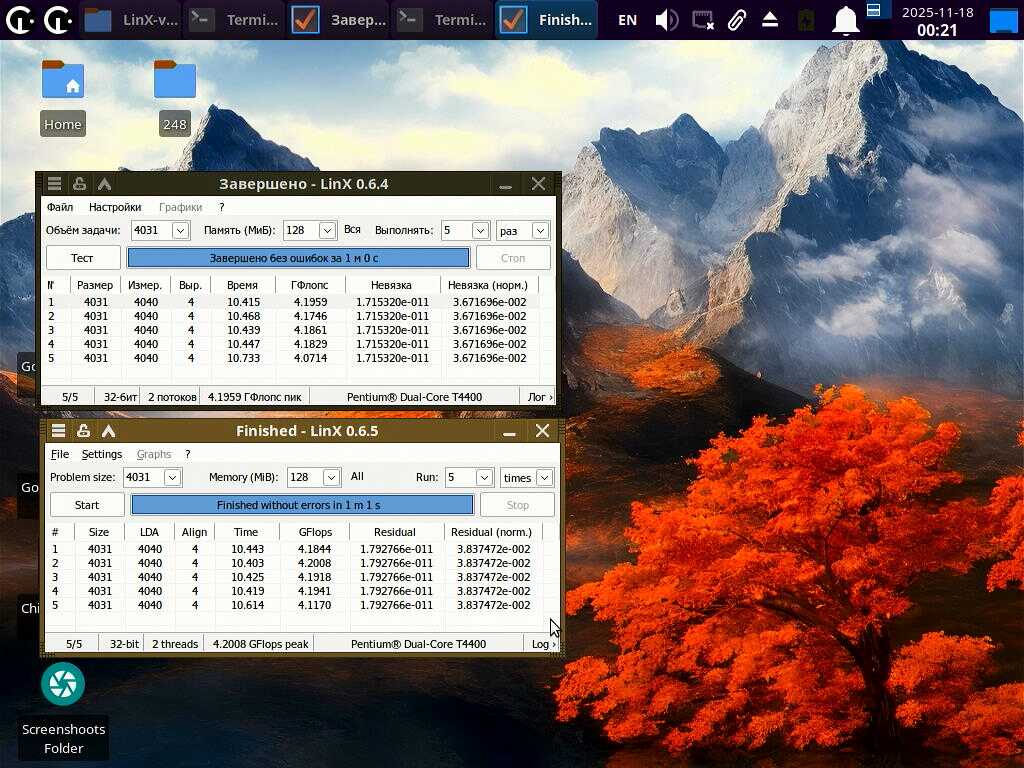Screen dimensions: 1024x768
Task: Click 4.1959 ГФлопс пик status entry
Action: click(x=255, y=396)
